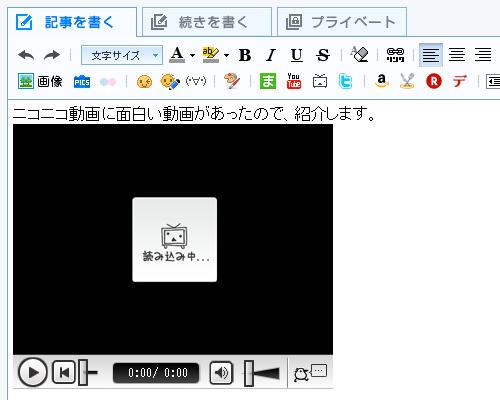Undo the last edit

point(26,55)
